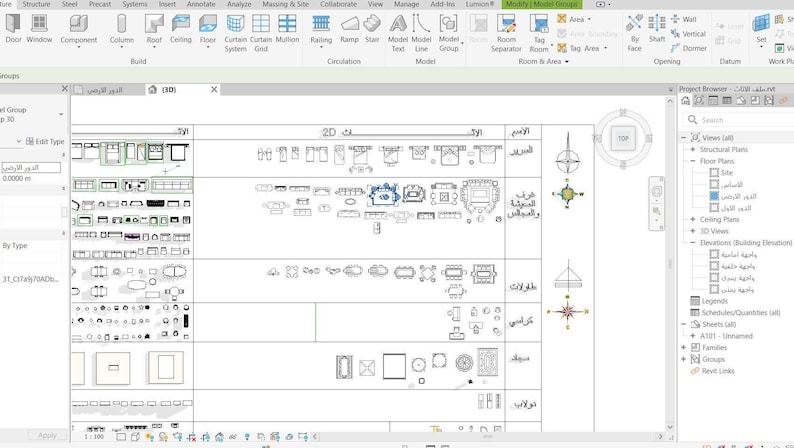Open the Railing tool dropdown
Image resolution: width=794 pixels, height=448 pixels.
[321, 47]
